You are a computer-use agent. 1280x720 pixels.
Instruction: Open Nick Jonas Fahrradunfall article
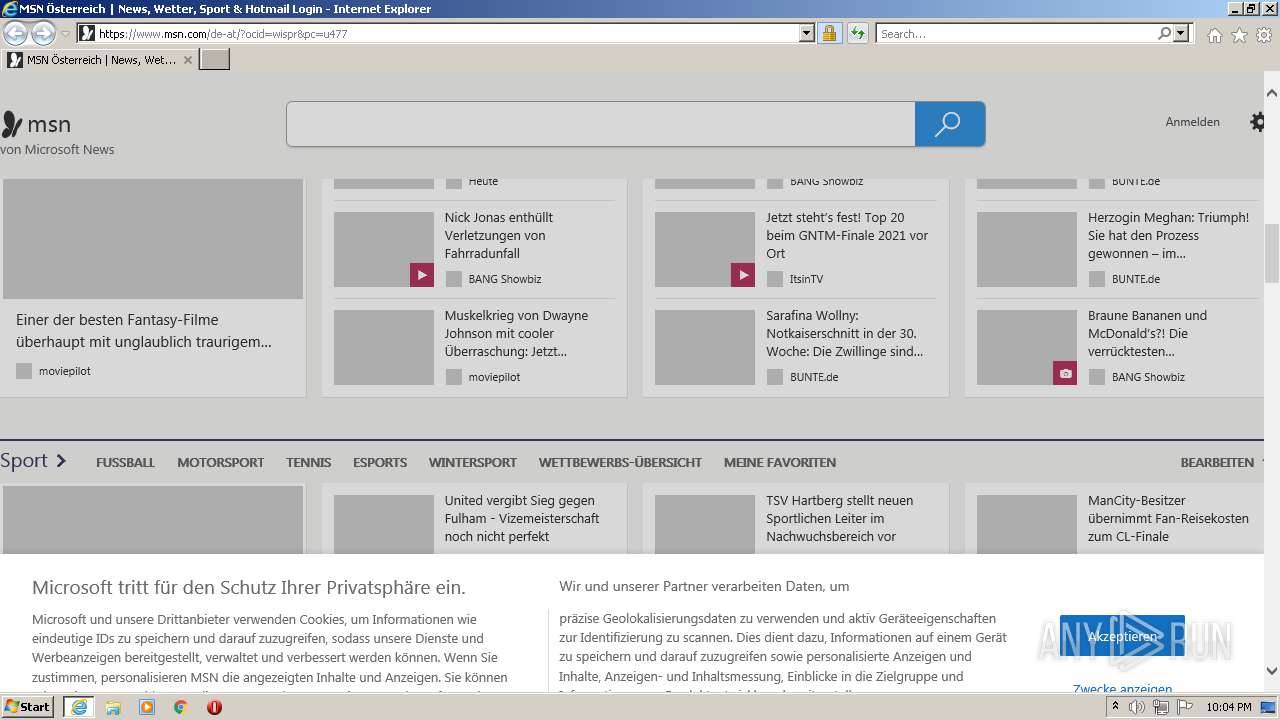click(499, 235)
